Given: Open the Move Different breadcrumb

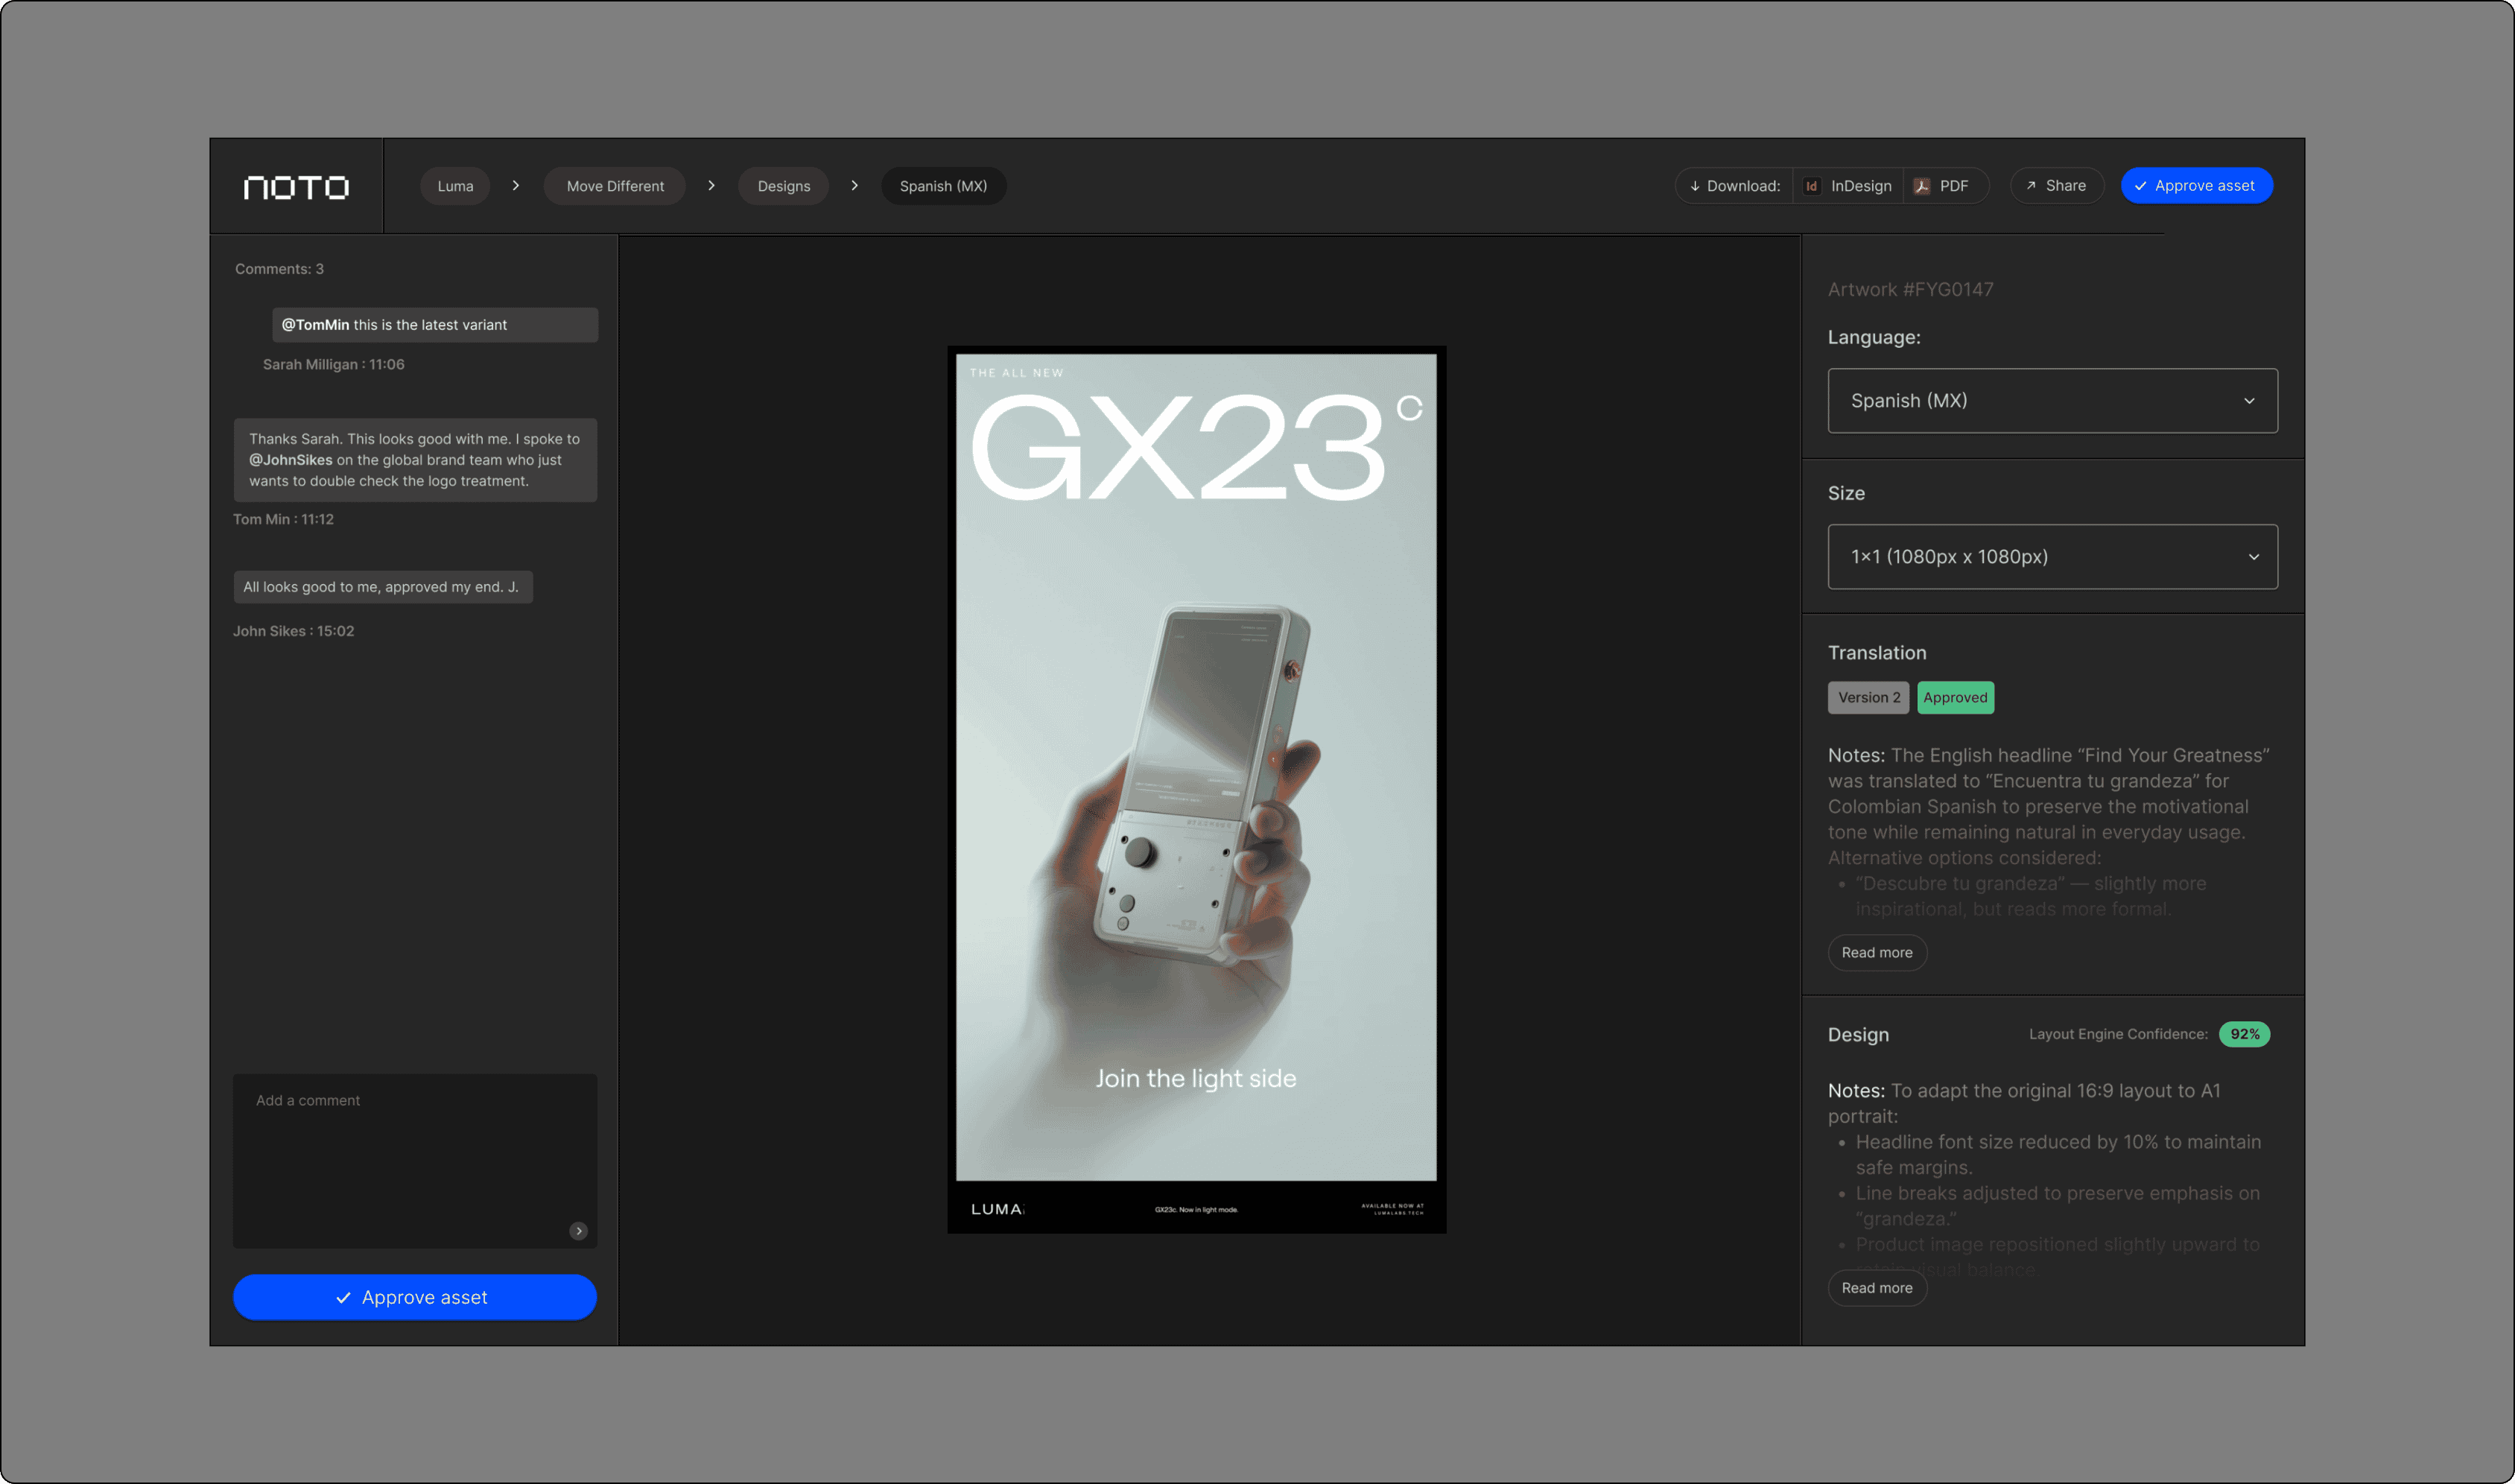Looking at the screenshot, I should 614,186.
